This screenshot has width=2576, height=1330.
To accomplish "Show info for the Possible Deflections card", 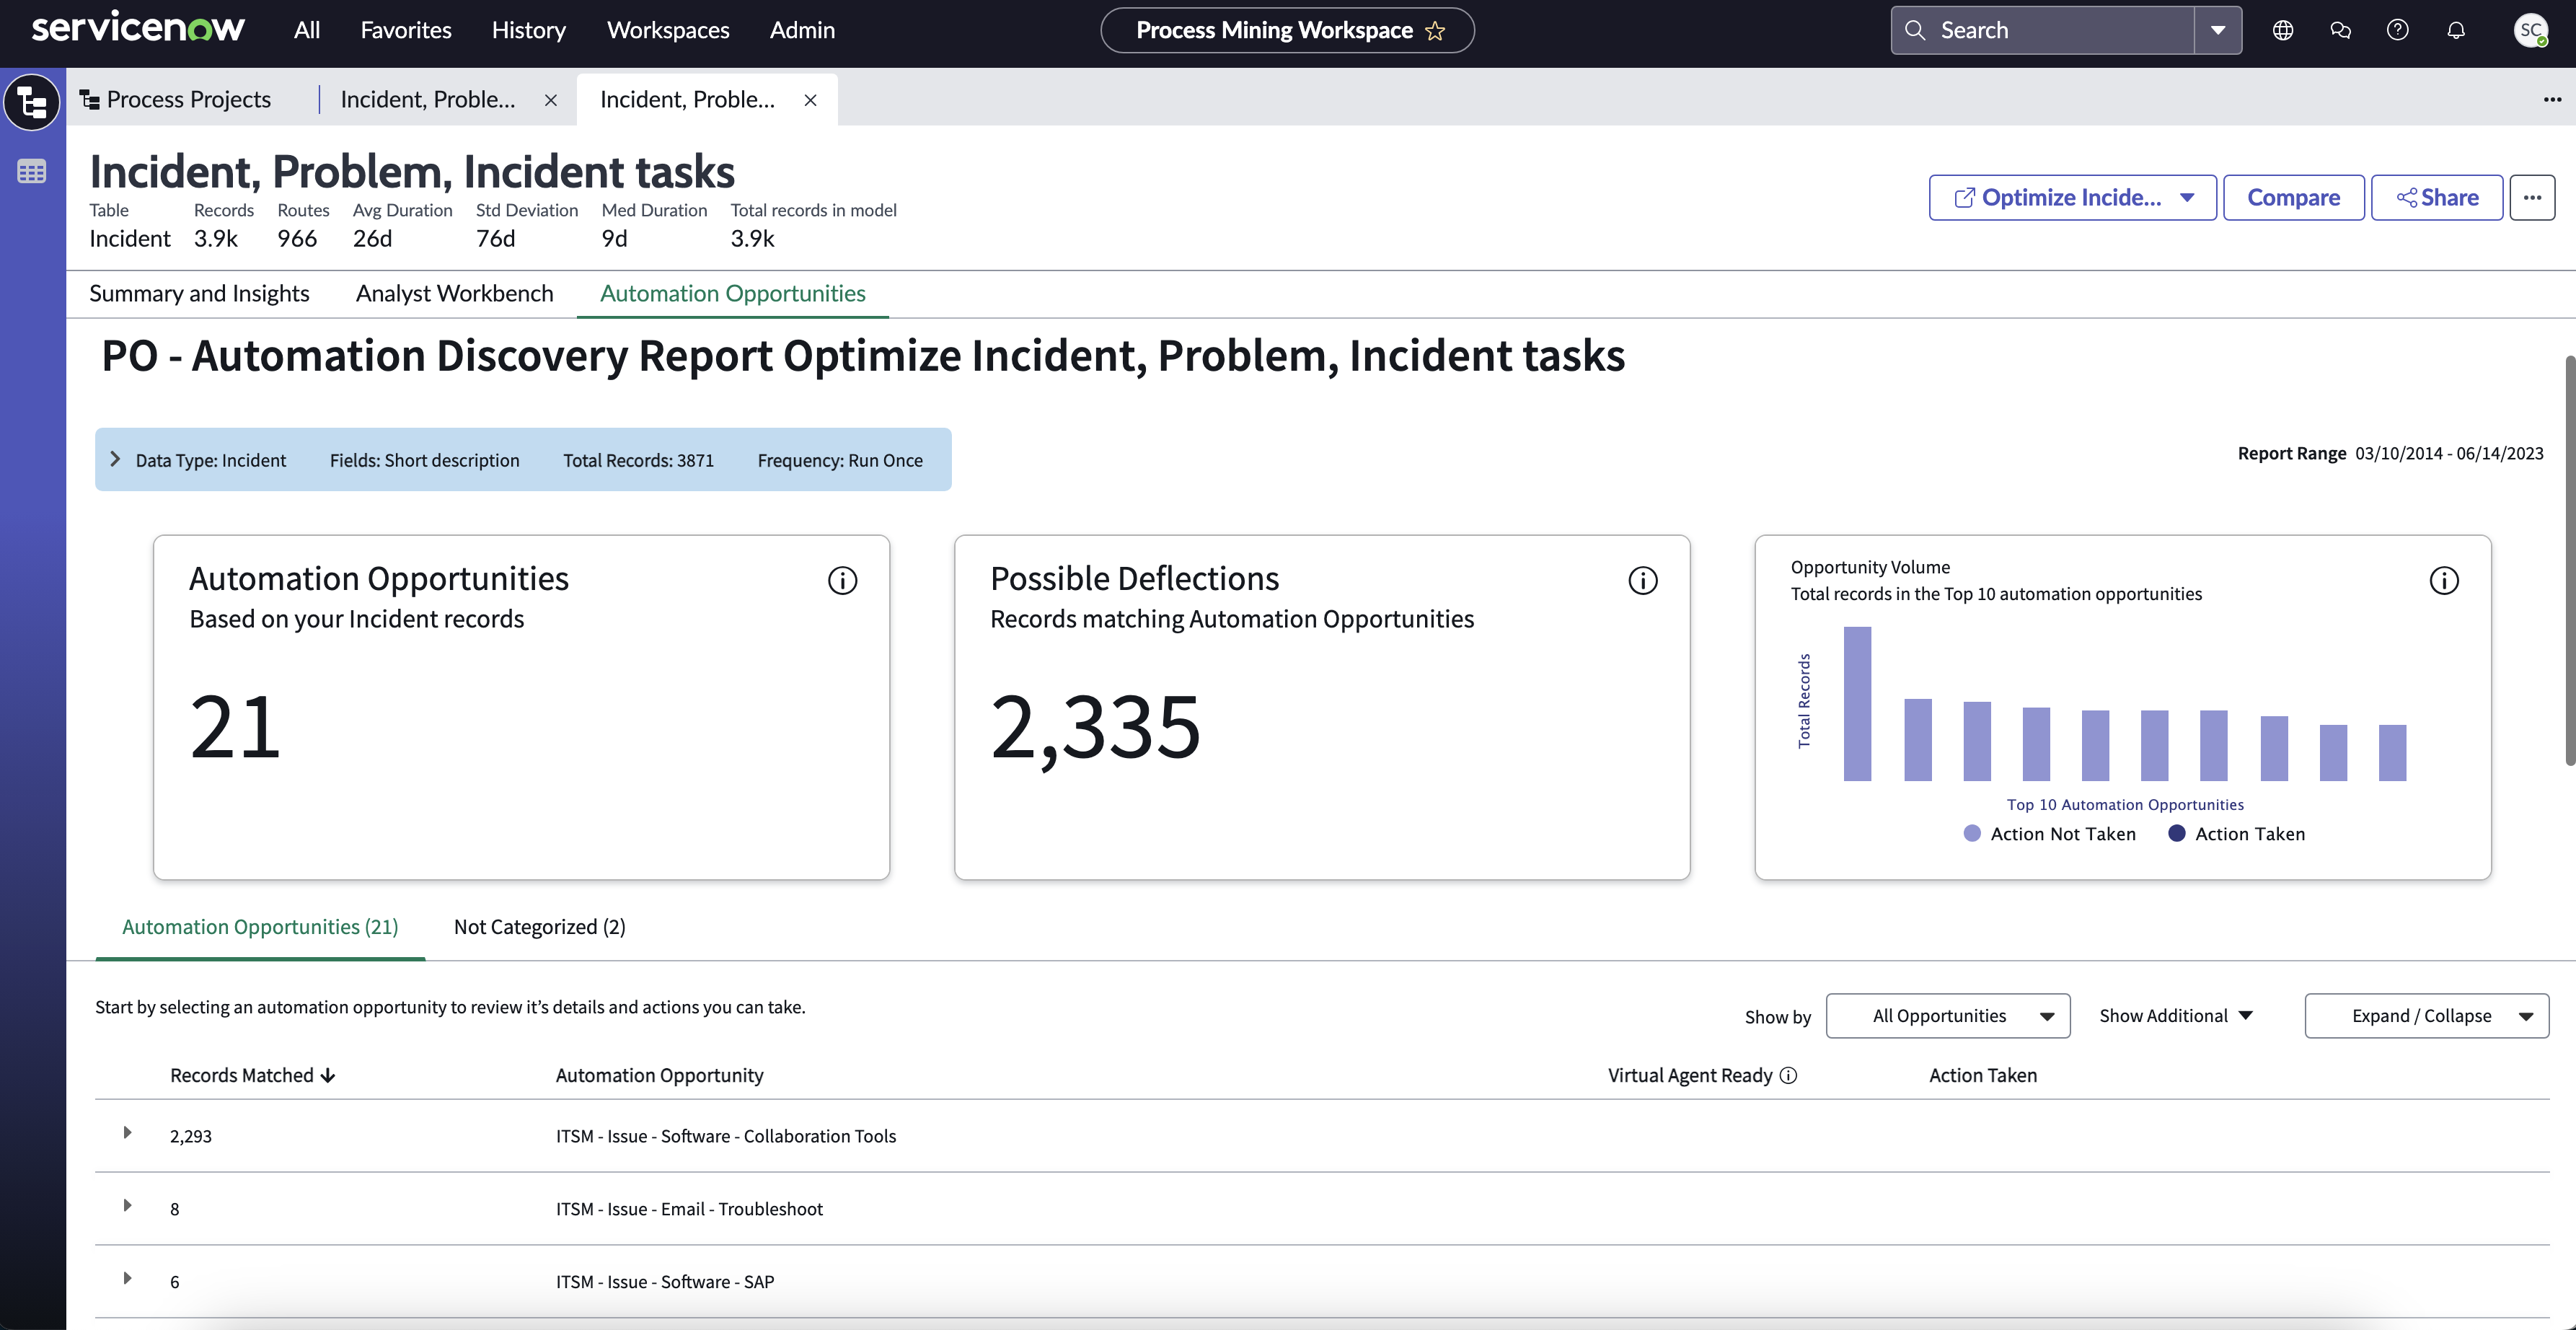I will 1643,580.
